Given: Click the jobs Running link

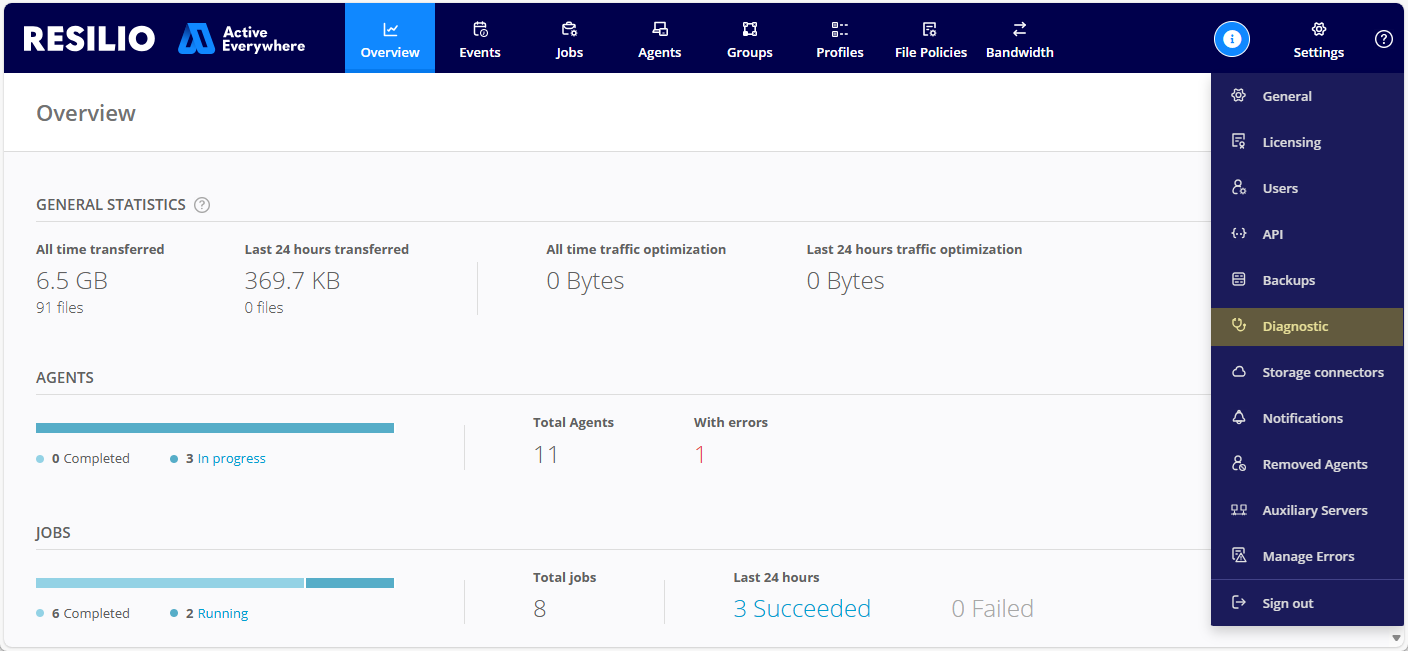Looking at the screenshot, I should [222, 614].
